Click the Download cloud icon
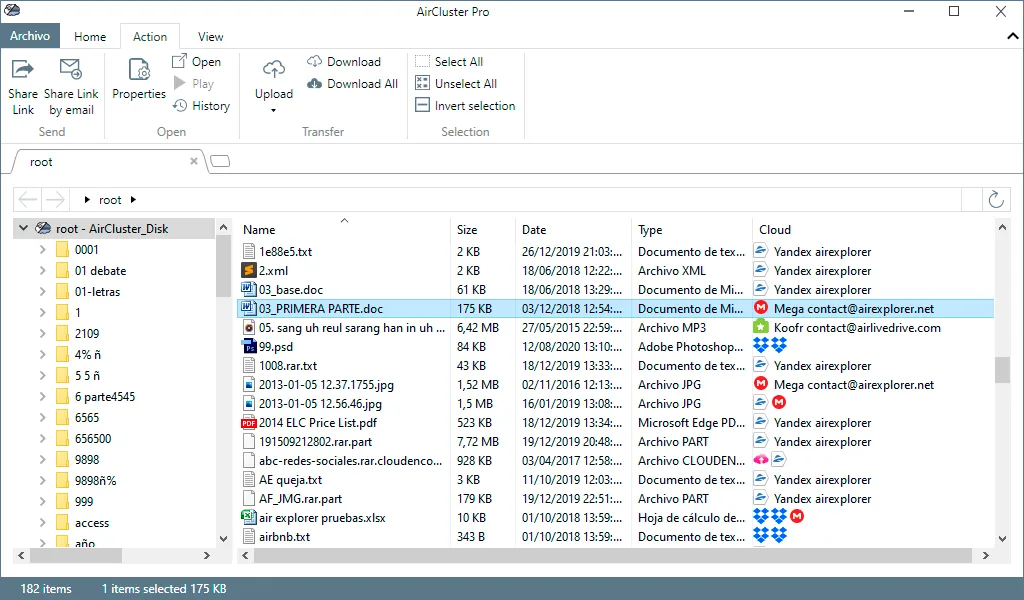 tap(315, 61)
